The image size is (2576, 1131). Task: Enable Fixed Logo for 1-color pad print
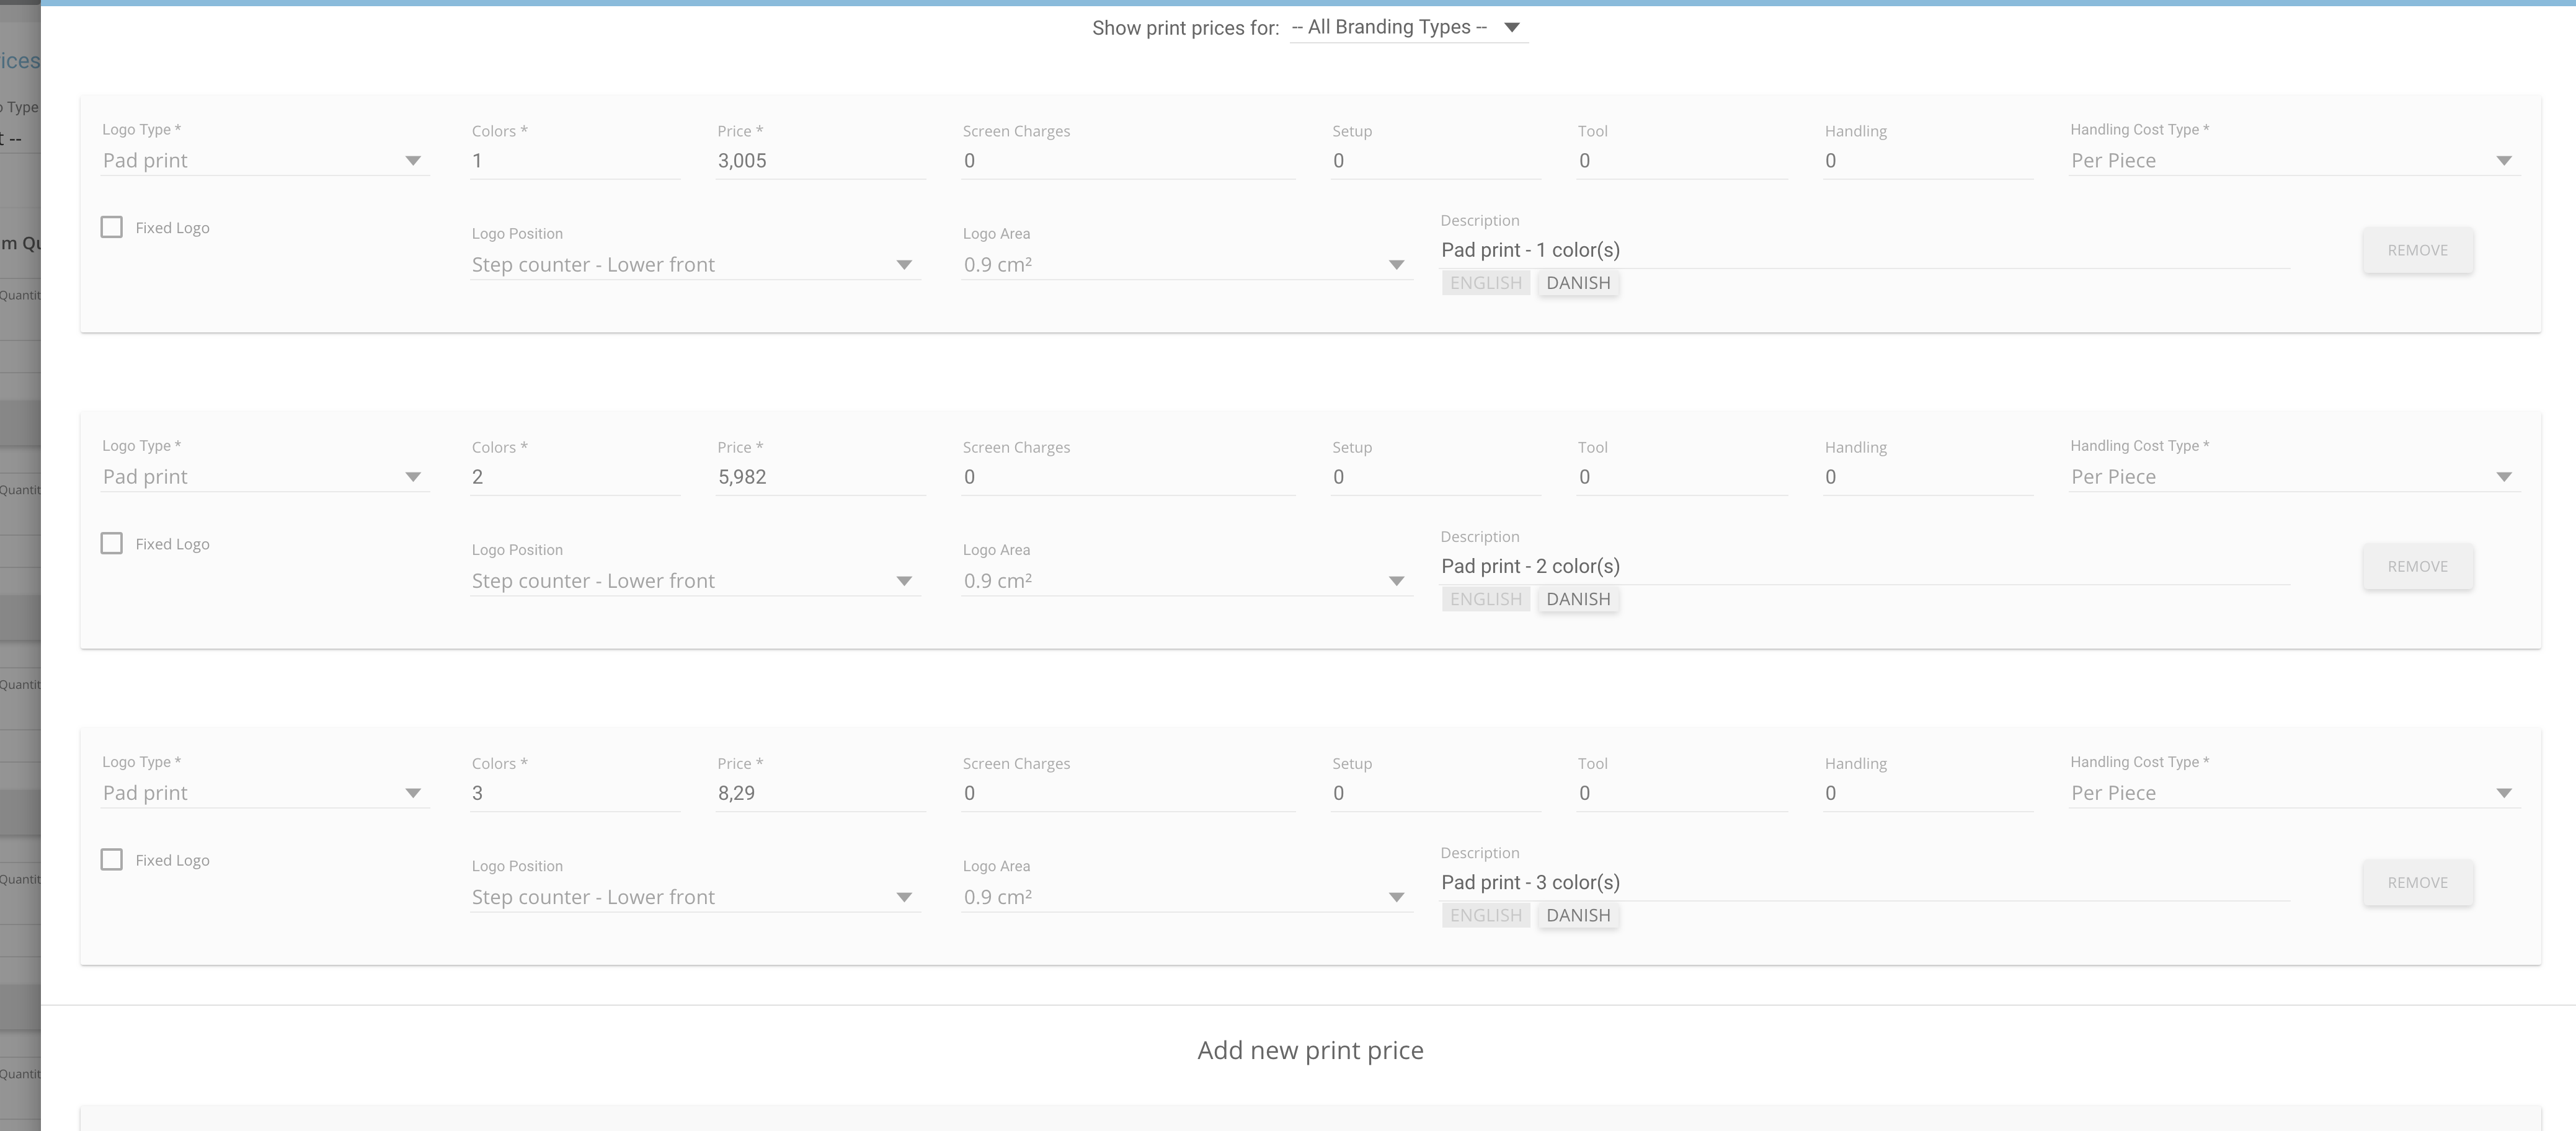[x=112, y=227]
